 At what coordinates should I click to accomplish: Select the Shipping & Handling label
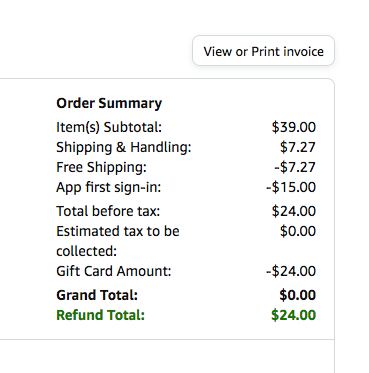[124, 147]
